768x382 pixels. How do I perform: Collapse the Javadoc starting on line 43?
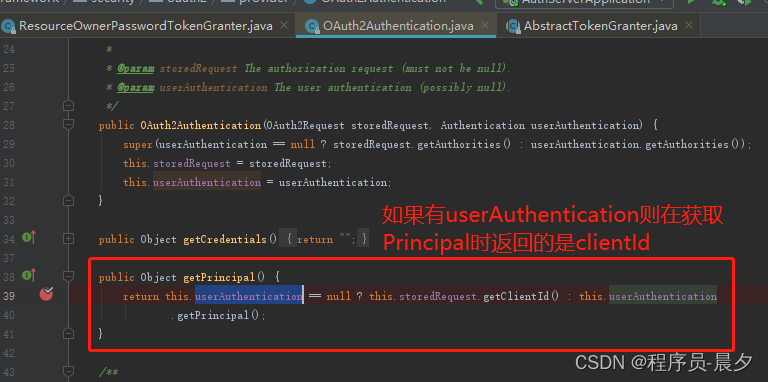[69, 372]
